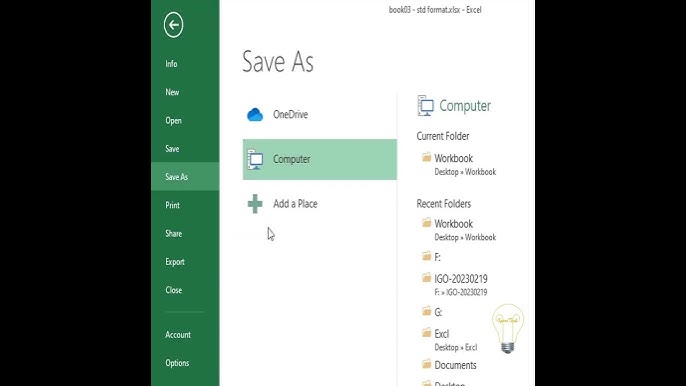
Task: Click the IGO-20230219 folder icon
Action: (427, 278)
